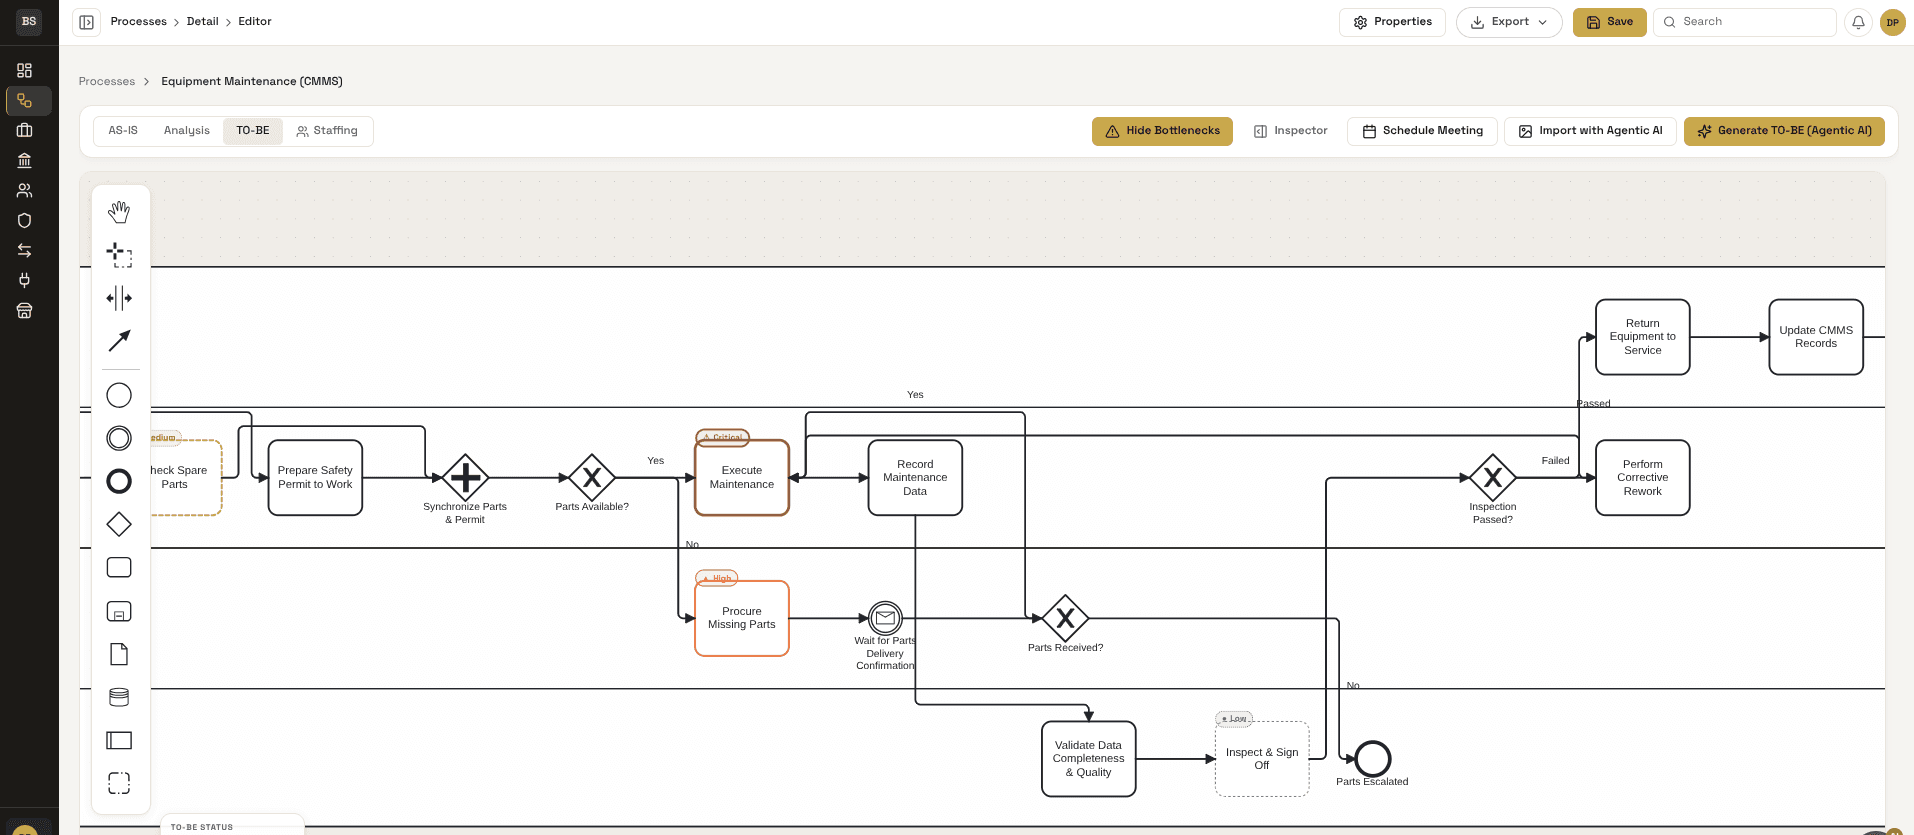Open the DP user avatar menu
Screen dimensions: 1914x835
point(1892,22)
